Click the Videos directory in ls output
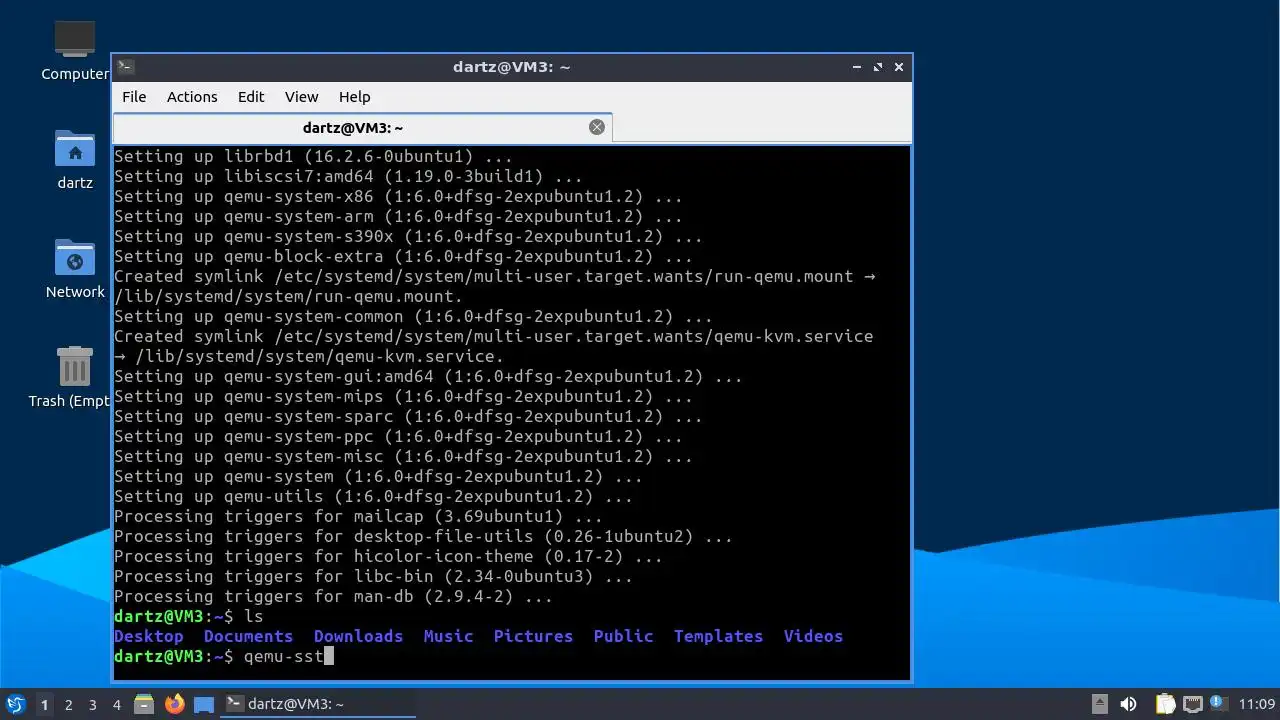This screenshot has width=1280, height=720. 813,636
